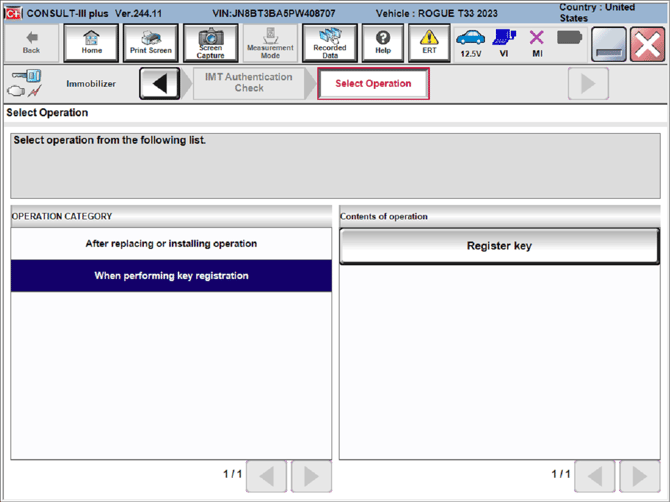Click Operation Category previous page arrow
Viewport: 670px width, 502px height.
267,476
